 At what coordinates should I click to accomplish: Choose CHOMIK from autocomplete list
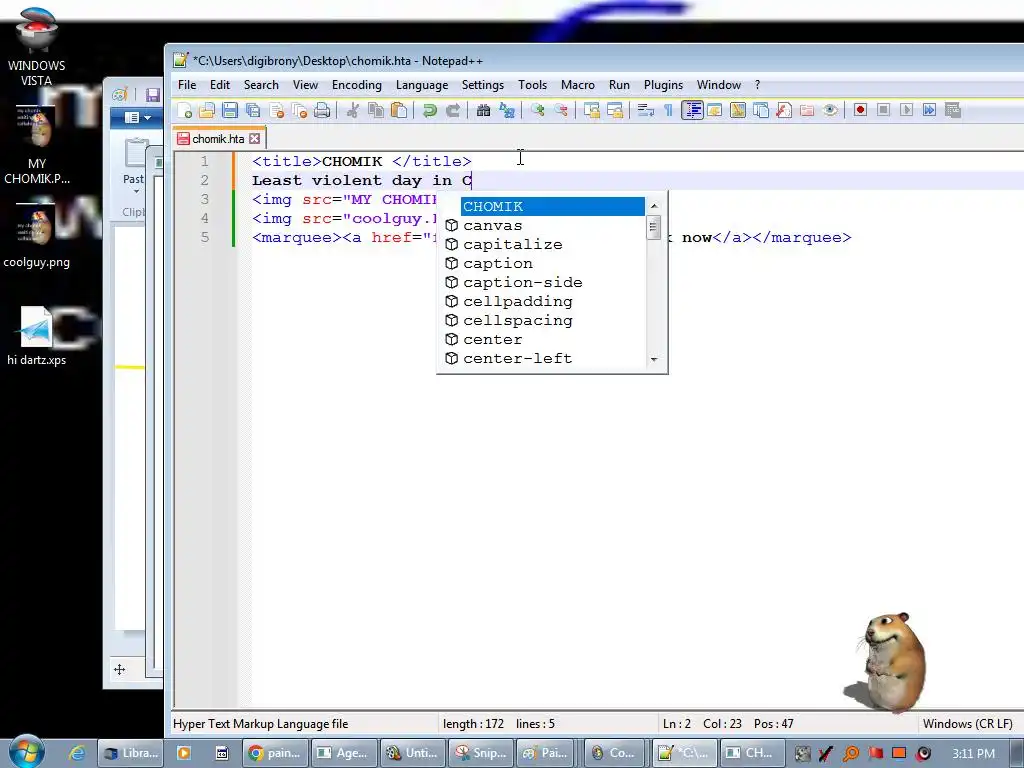(x=552, y=206)
